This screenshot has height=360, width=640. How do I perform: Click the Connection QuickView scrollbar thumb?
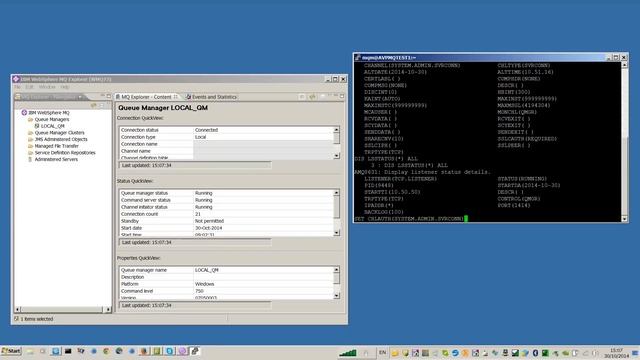[336, 138]
